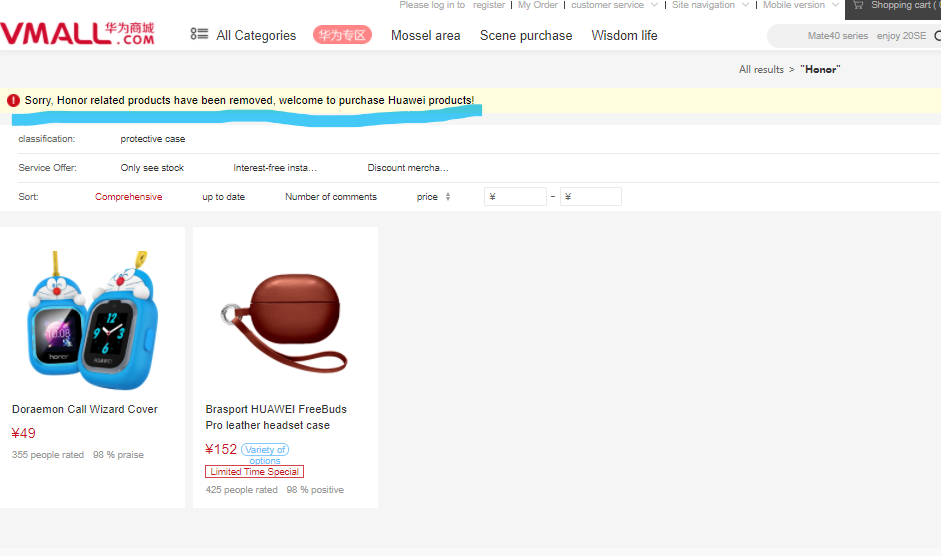The height and width of the screenshot is (556, 941).
Task: Click the search magnifier icon
Action: click(x=937, y=36)
